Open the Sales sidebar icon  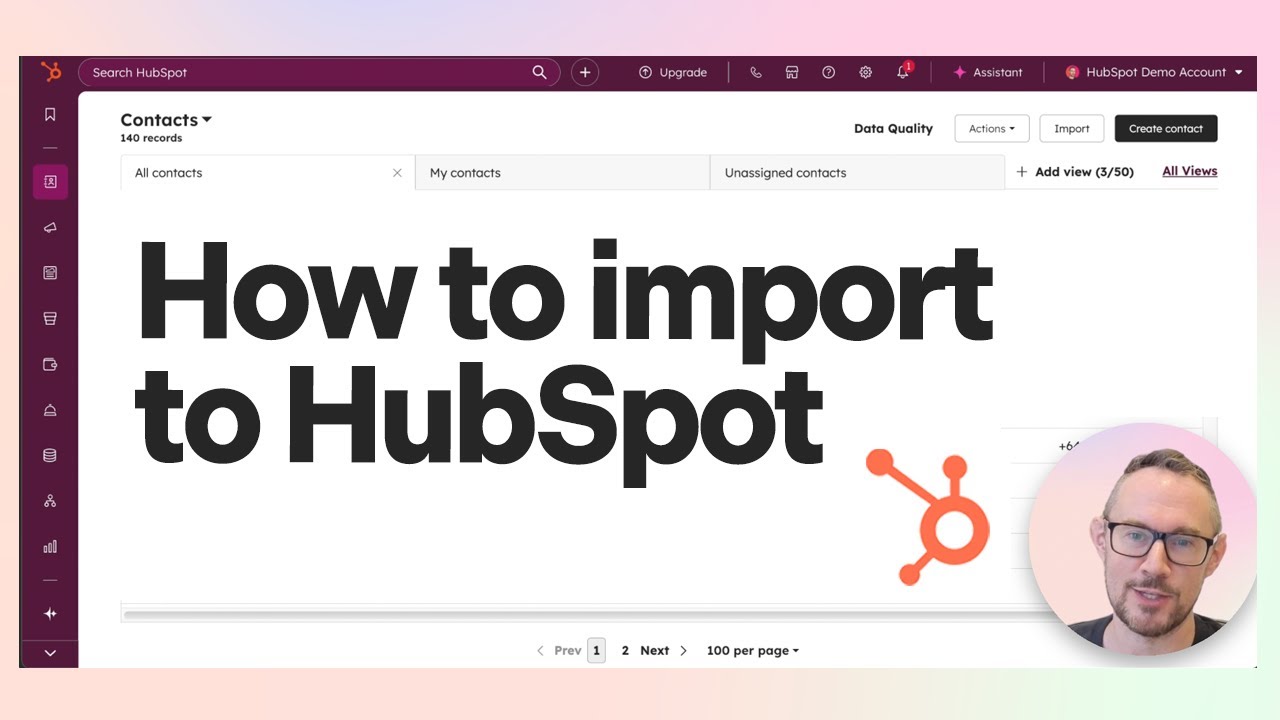pos(50,319)
